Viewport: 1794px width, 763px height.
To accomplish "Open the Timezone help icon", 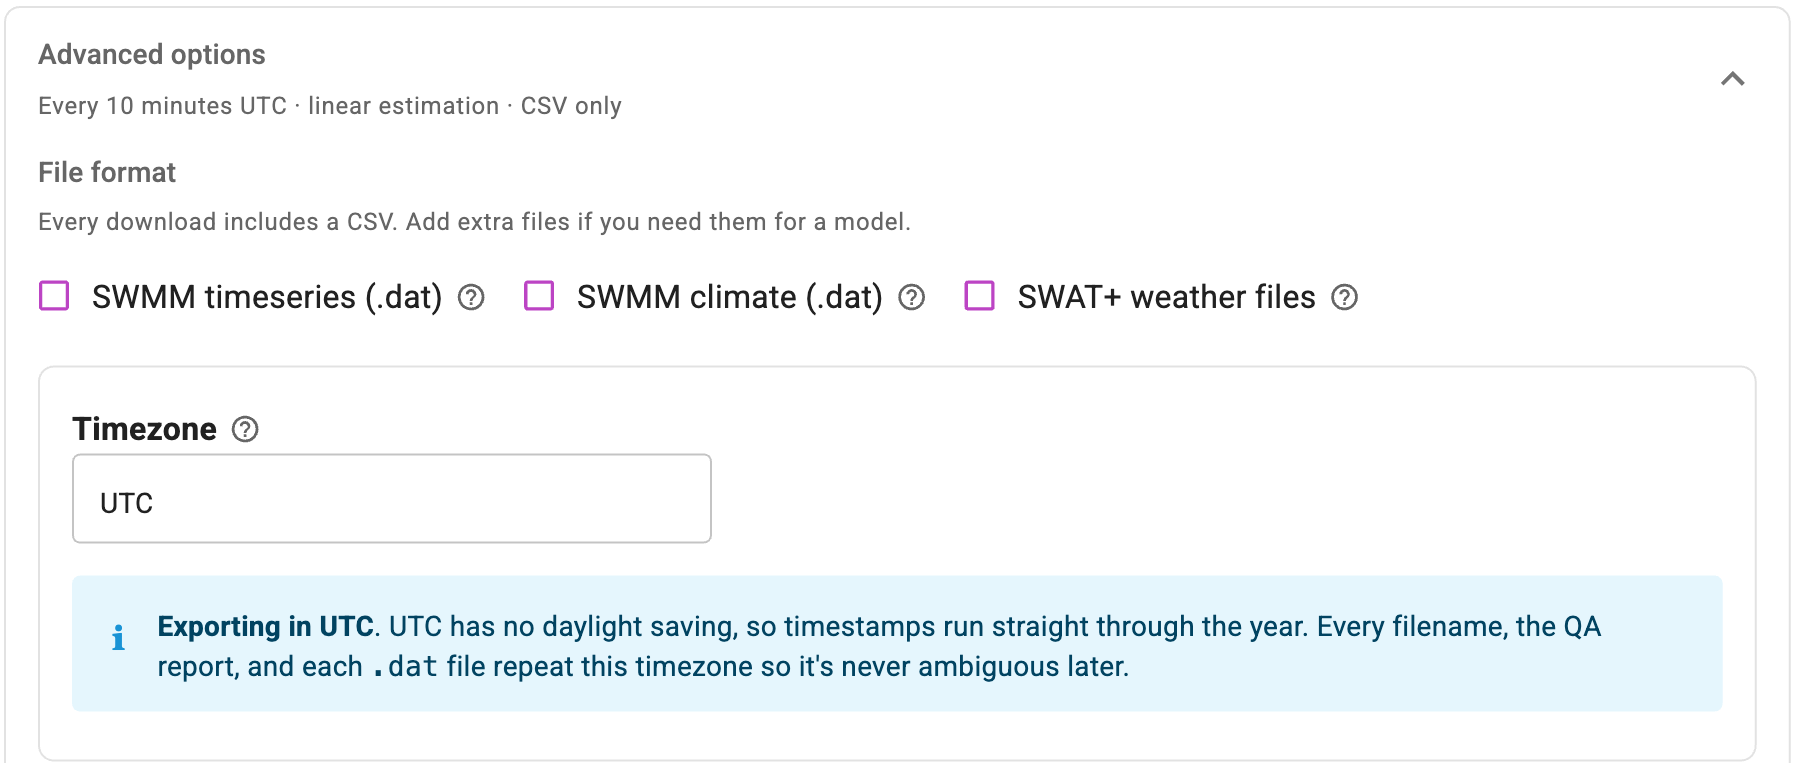I will point(245,429).
